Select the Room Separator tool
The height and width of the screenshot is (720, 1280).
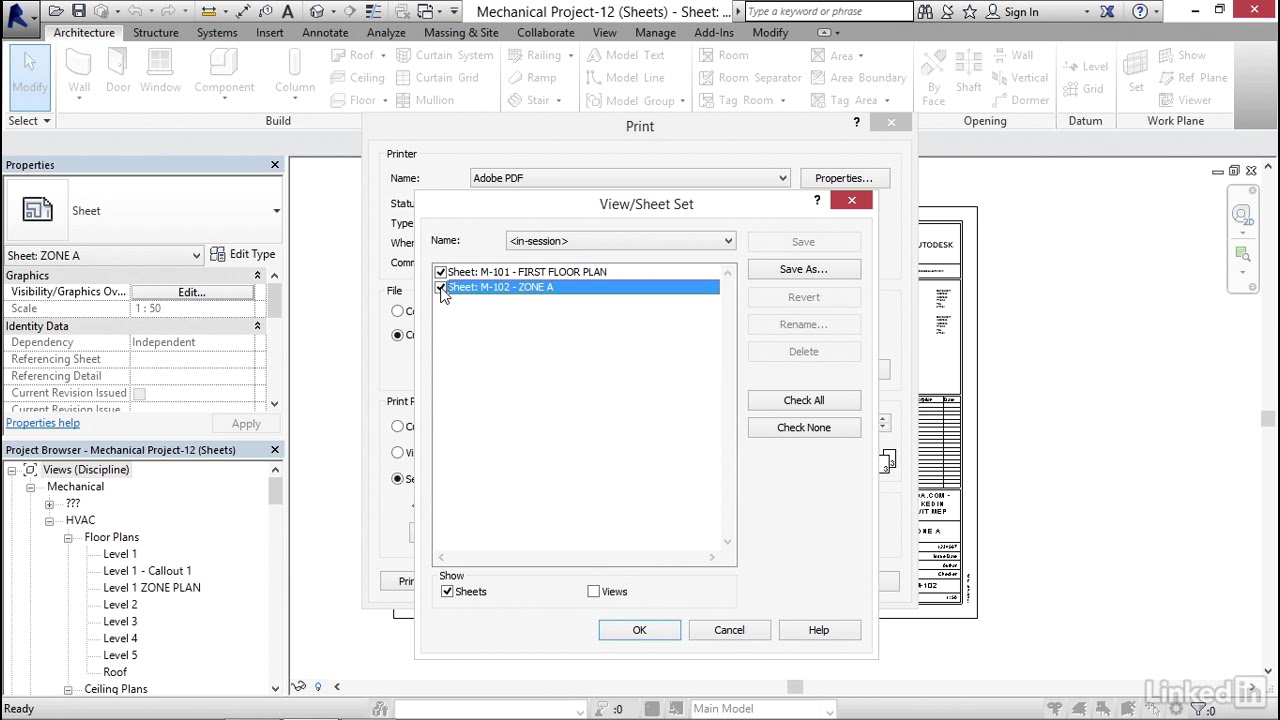(x=750, y=77)
